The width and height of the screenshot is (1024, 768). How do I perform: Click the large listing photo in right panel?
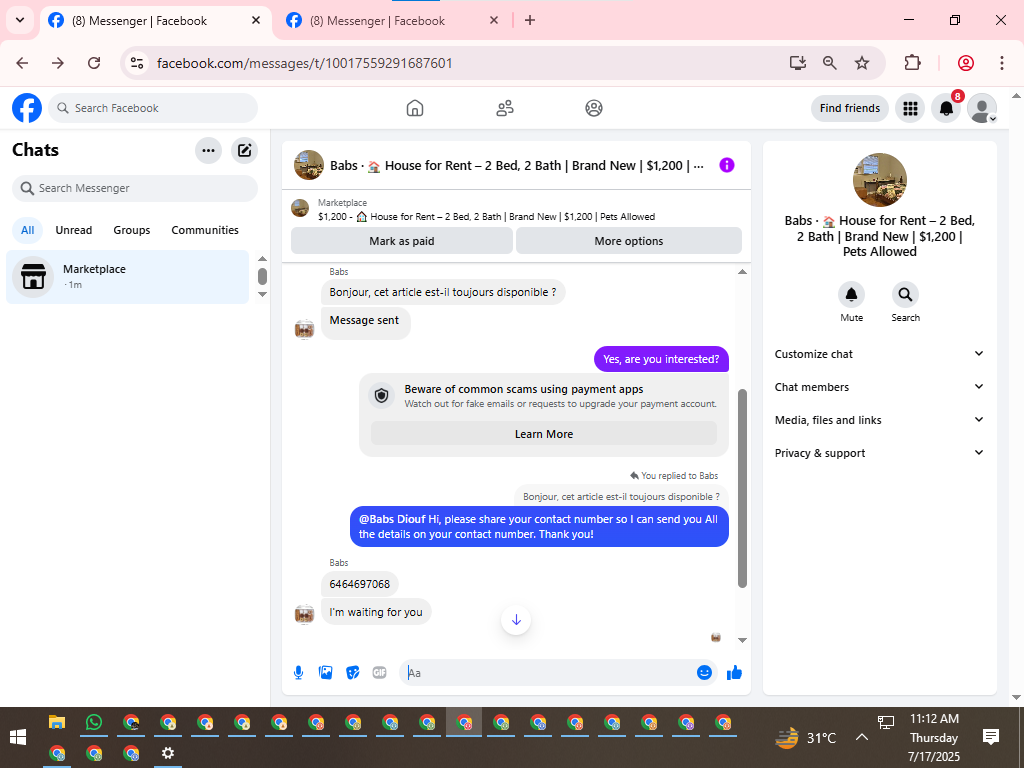click(x=880, y=180)
